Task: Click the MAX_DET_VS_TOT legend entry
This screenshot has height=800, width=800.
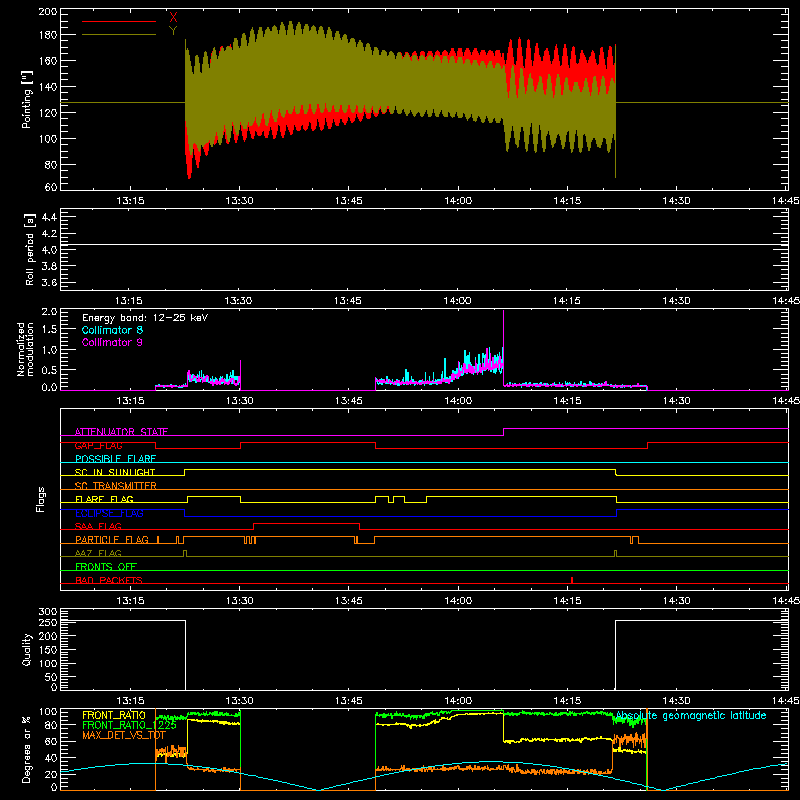Action: [124, 735]
